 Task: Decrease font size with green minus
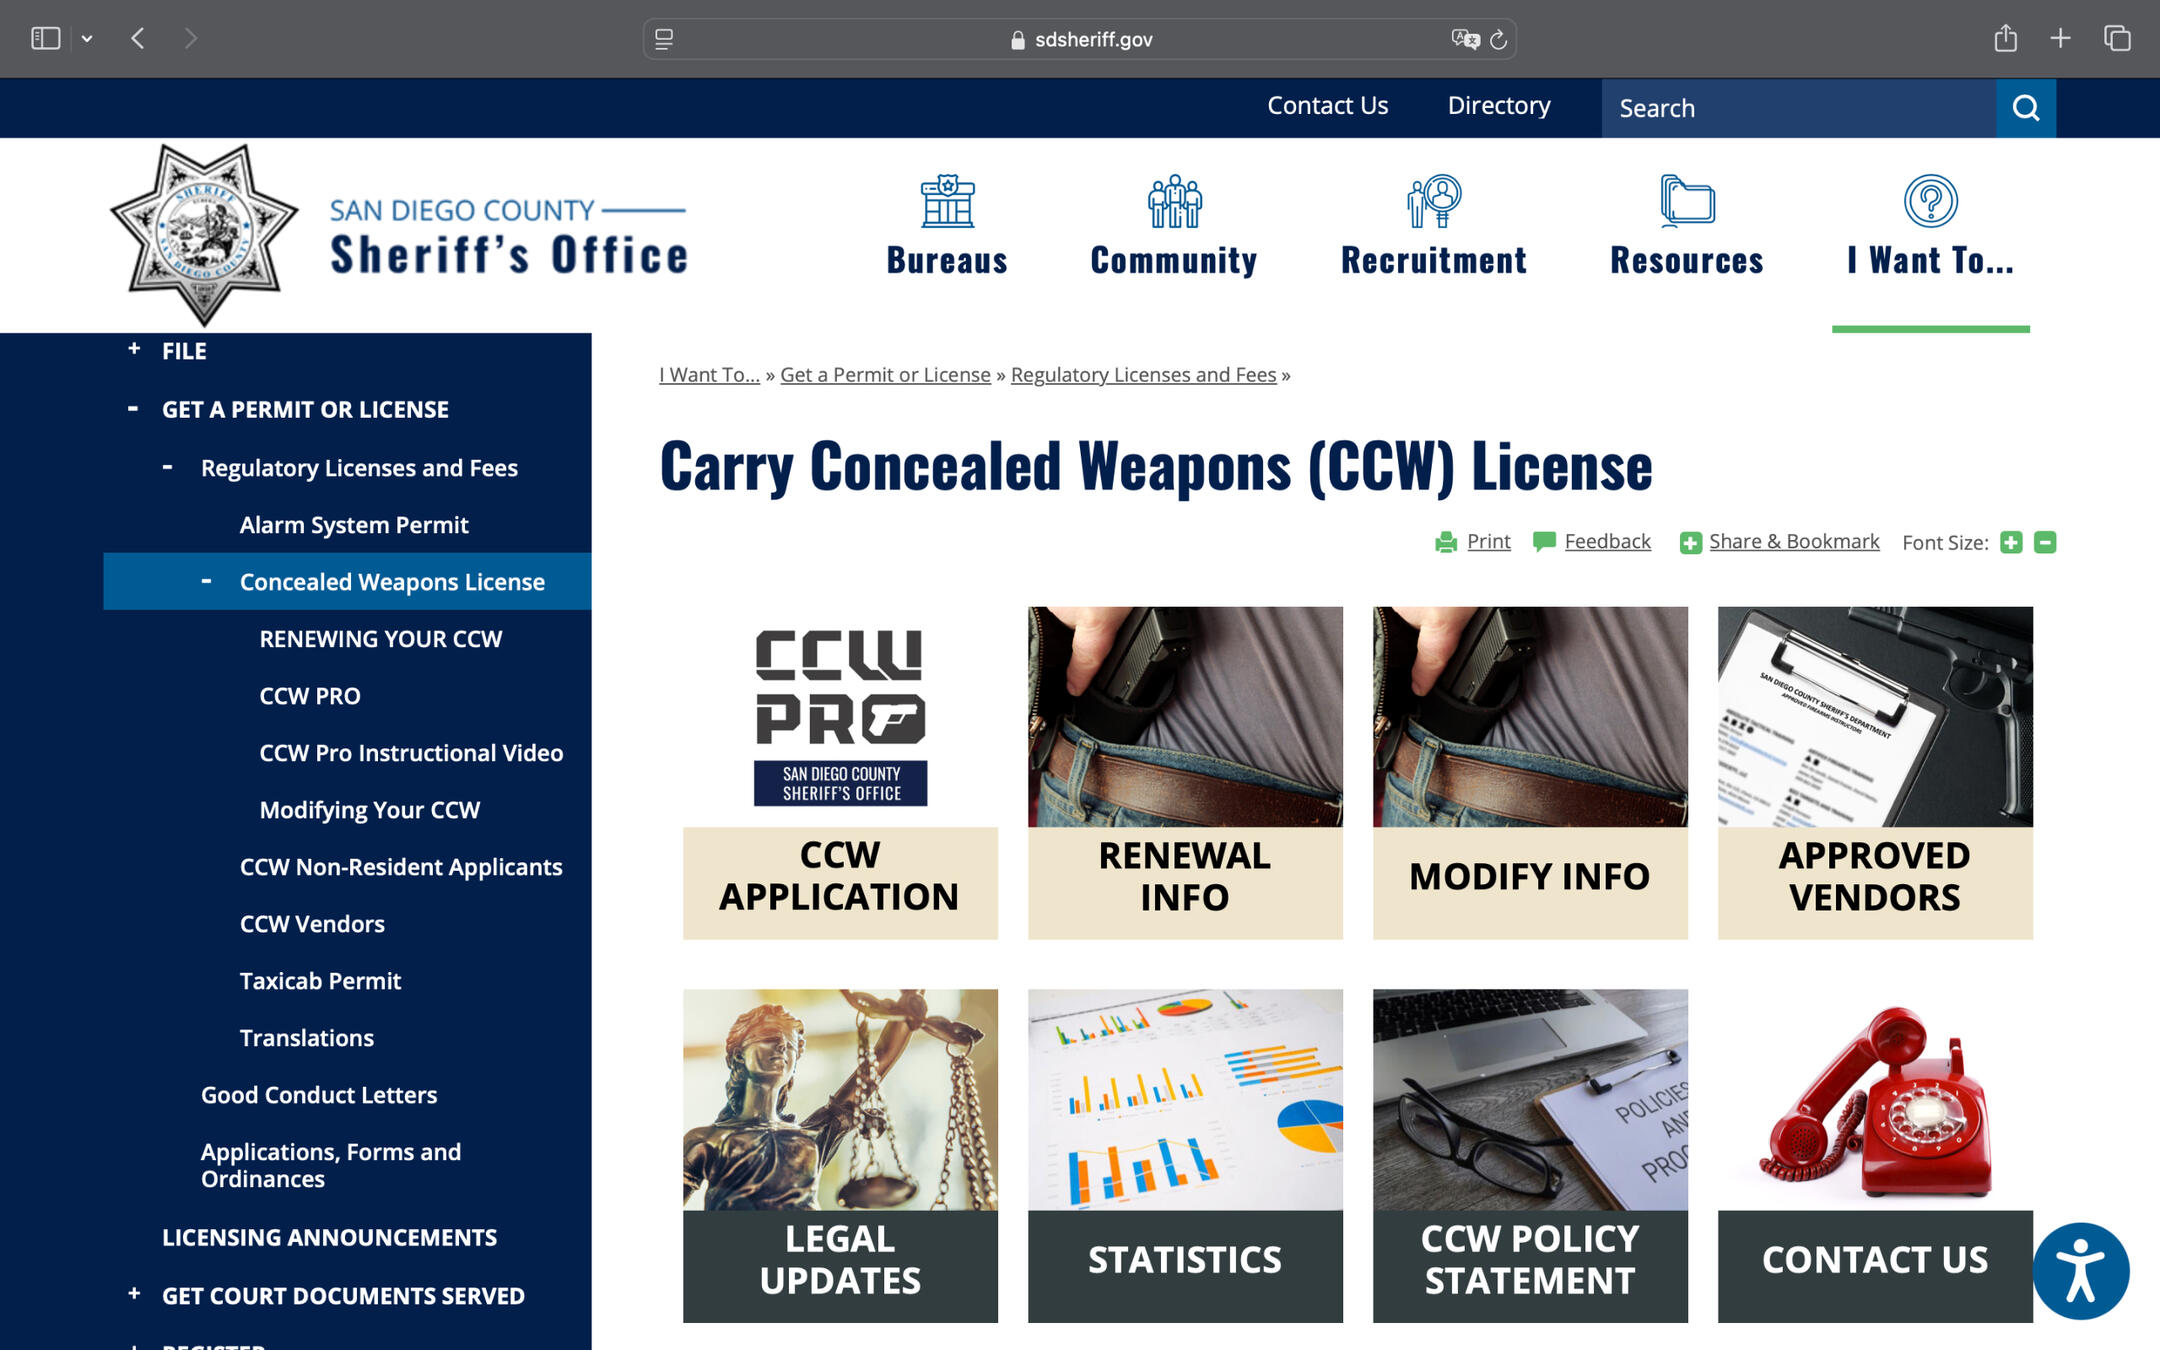(x=2045, y=542)
